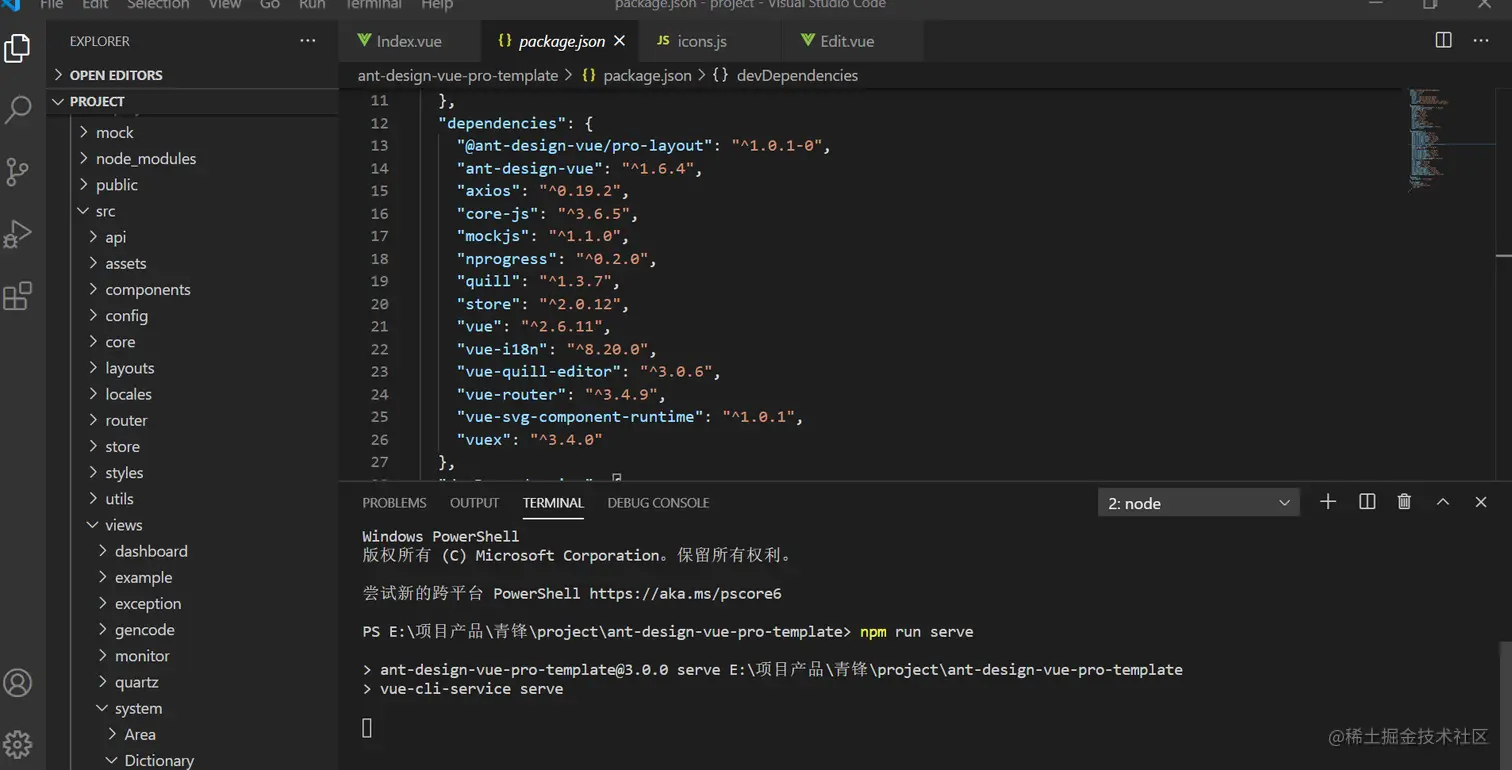Select the TERMINAL panel tab
Viewport: 1512px width, 770px height.
click(553, 503)
